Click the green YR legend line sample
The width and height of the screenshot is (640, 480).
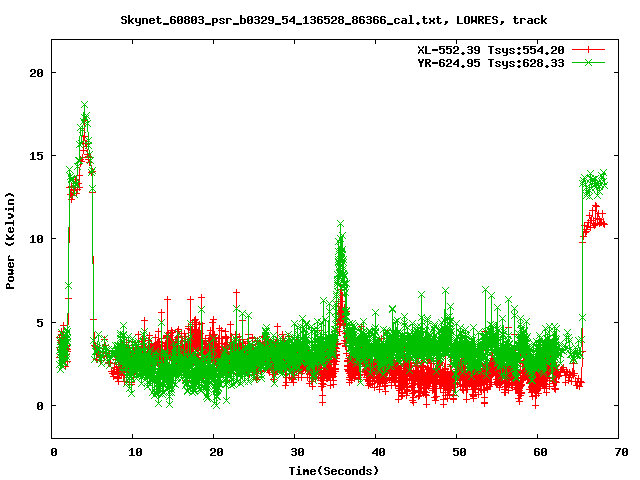[x=588, y=63]
